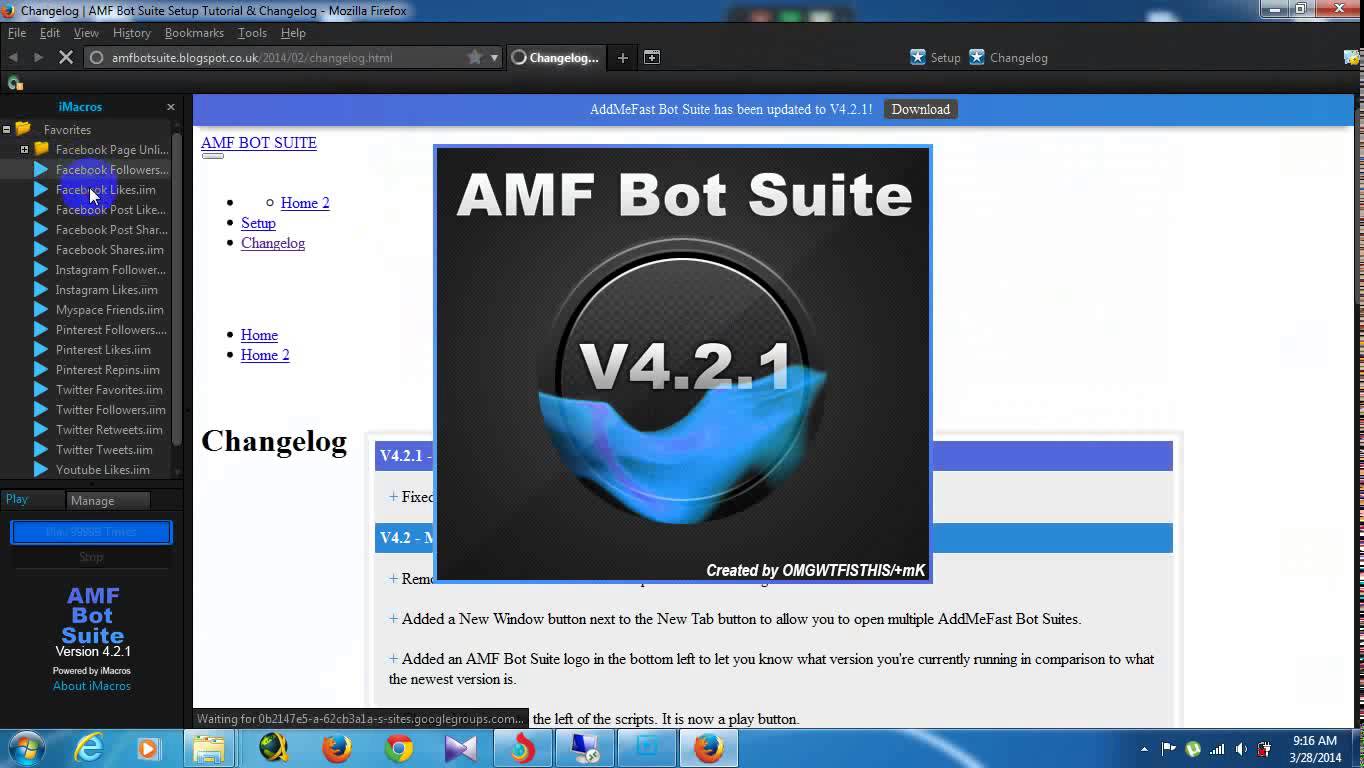The width and height of the screenshot is (1364, 768).
Task: Click play icon beside Youtube Likes.iim
Action: click(x=41, y=470)
